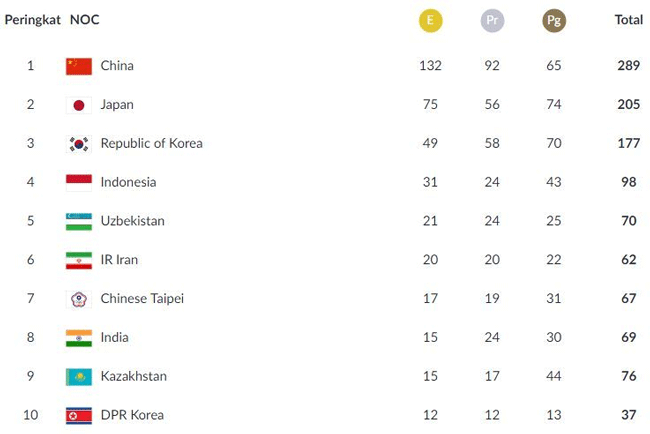The image size is (650, 434).
Task: Click China's total of 289
Action: (628, 66)
